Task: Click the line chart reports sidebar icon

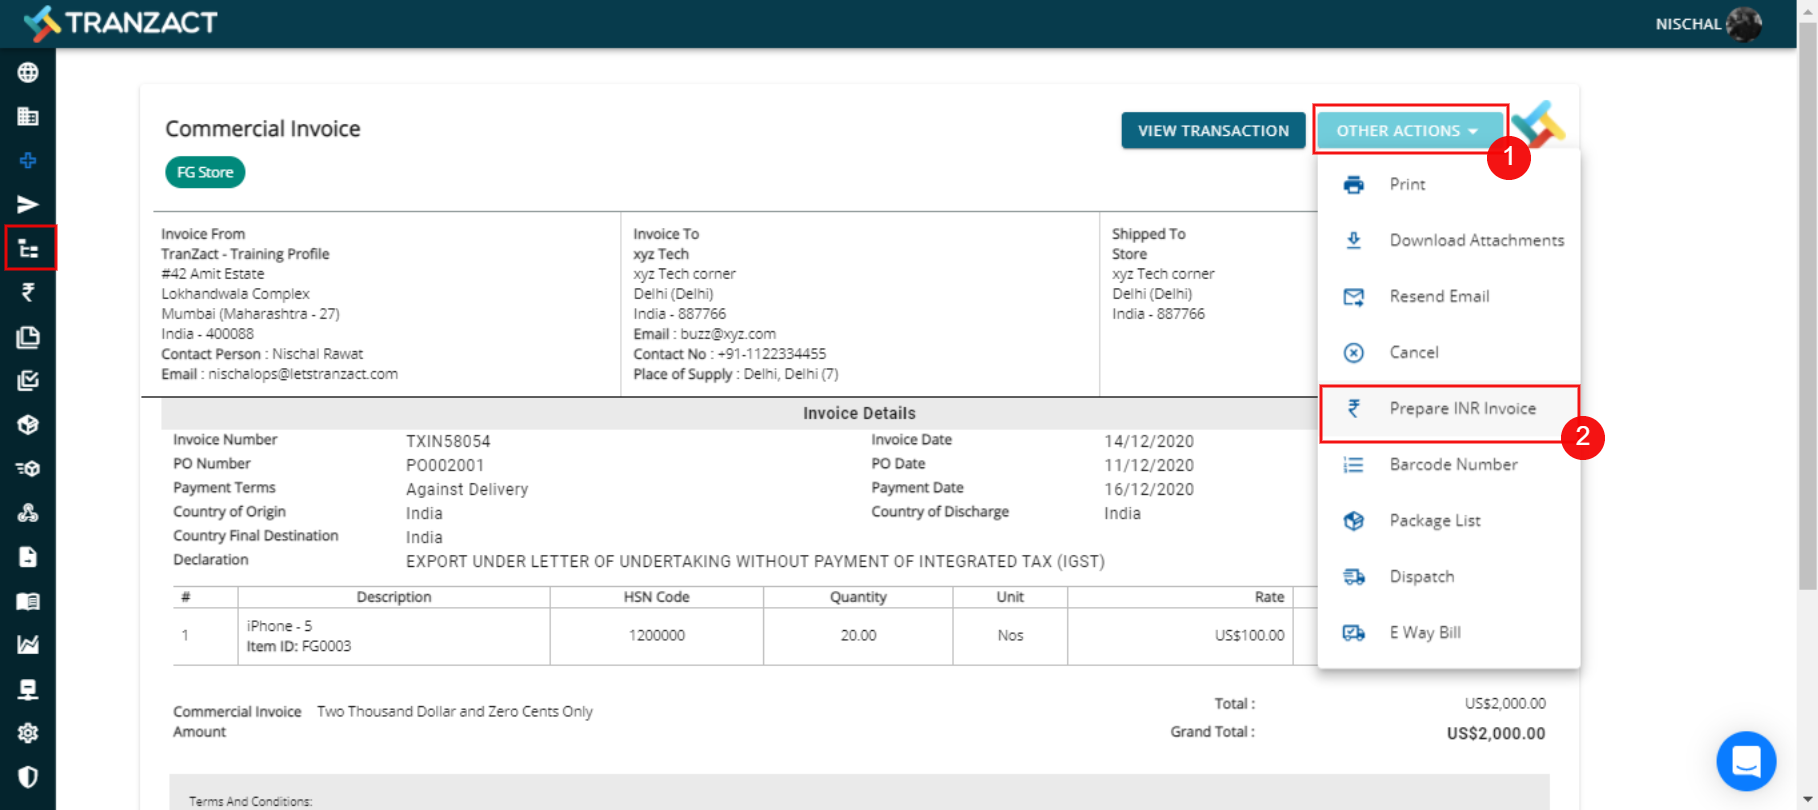Action: pos(28,645)
